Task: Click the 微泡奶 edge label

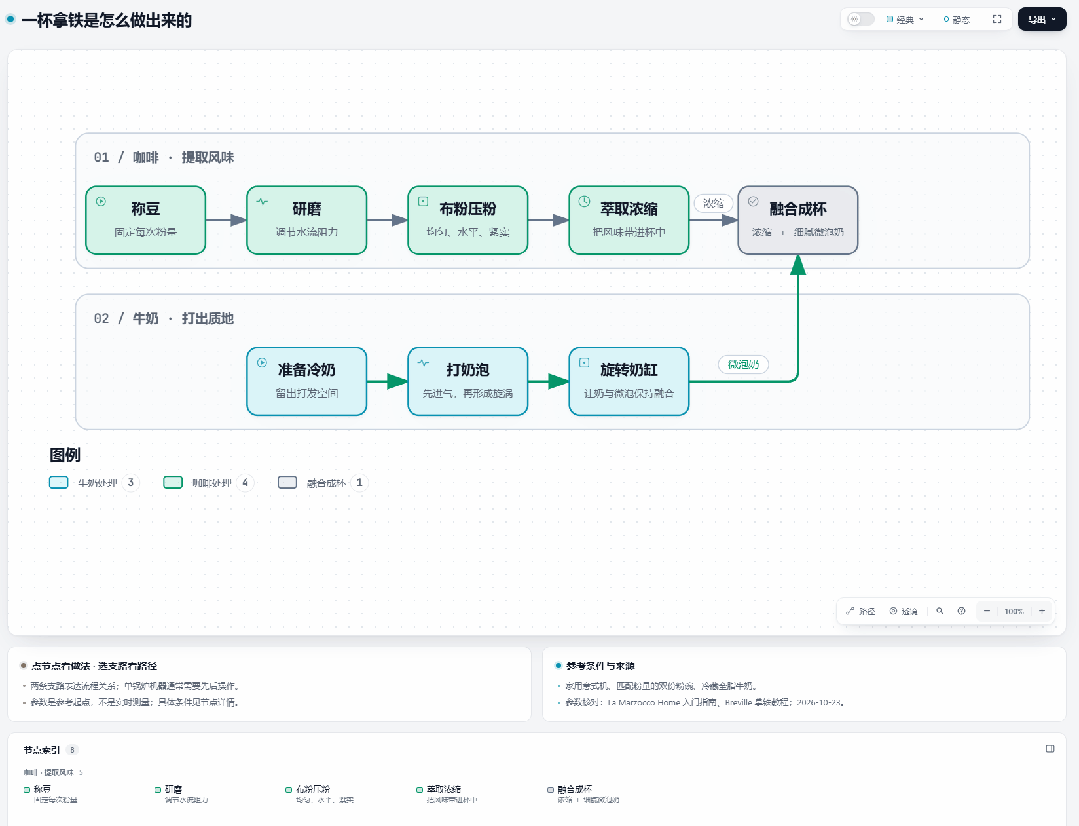Action: point(743,364)
